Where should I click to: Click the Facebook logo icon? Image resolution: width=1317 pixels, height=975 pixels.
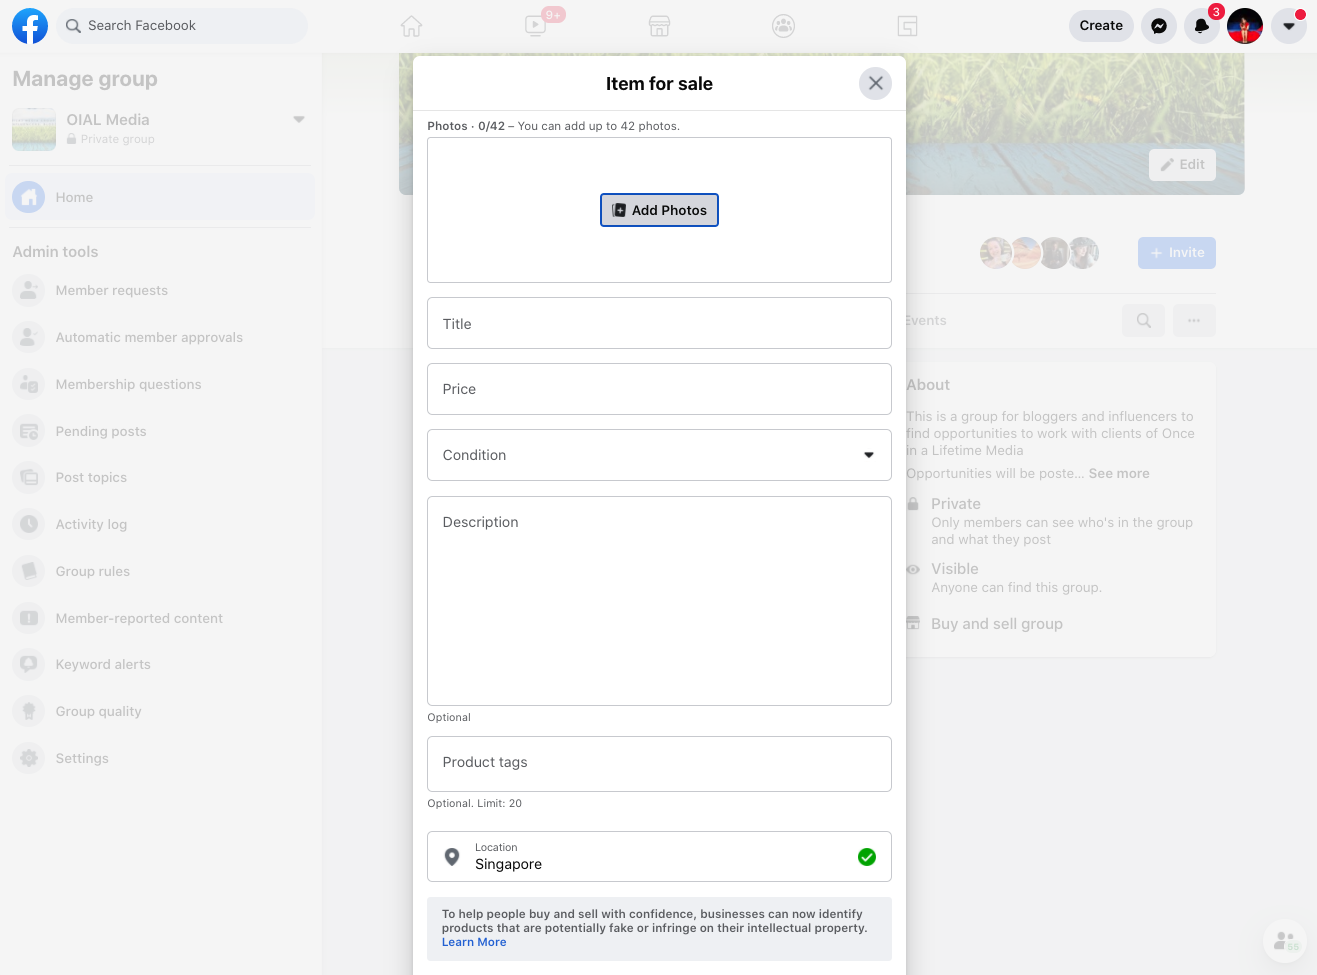[30, 26]
